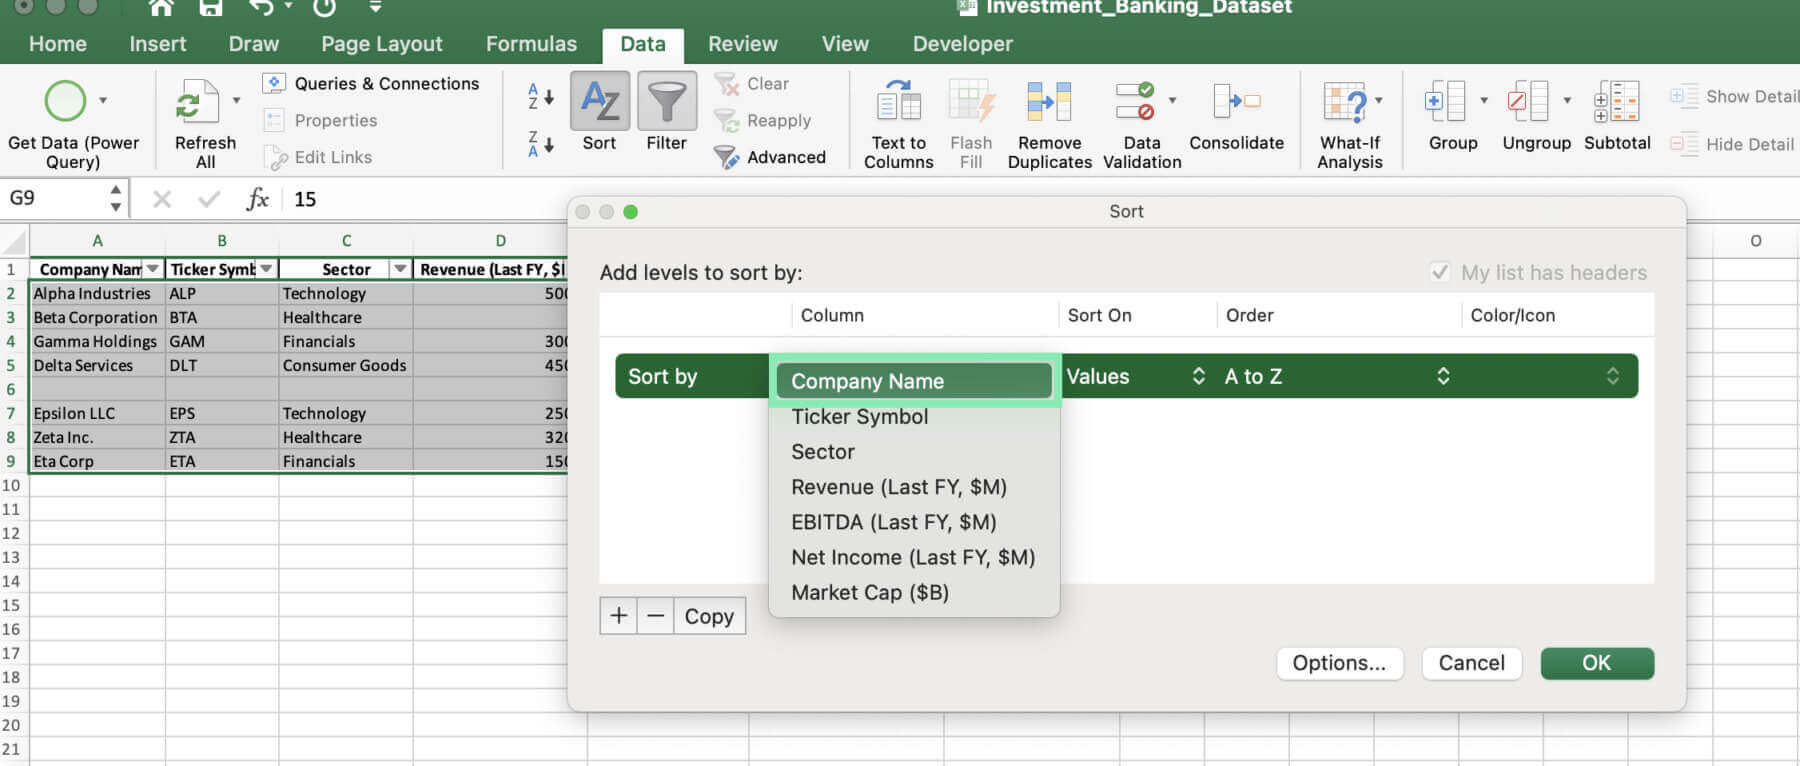The height and width of the screenshot is (766, 1800).
Task: Open the Sort On Values dropdown
Action: pyautogui.click(x=1136, y=376)
